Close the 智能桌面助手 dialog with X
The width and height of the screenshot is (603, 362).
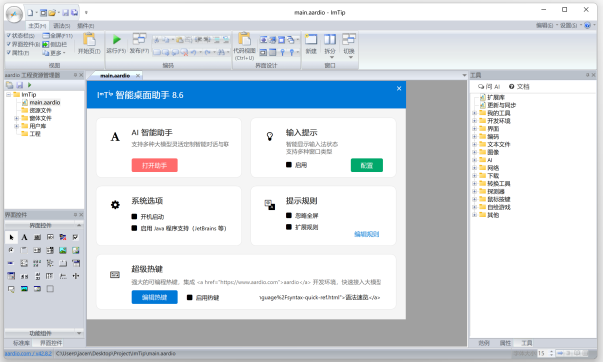tap(399, 88)
